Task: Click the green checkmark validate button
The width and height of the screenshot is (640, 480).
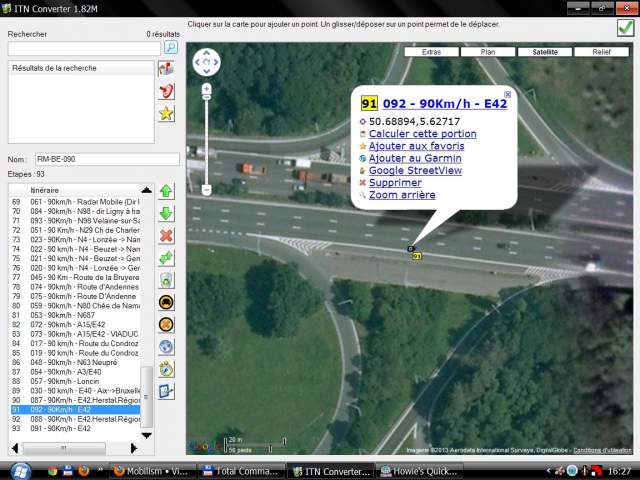Action: click(x=625, y=28)
